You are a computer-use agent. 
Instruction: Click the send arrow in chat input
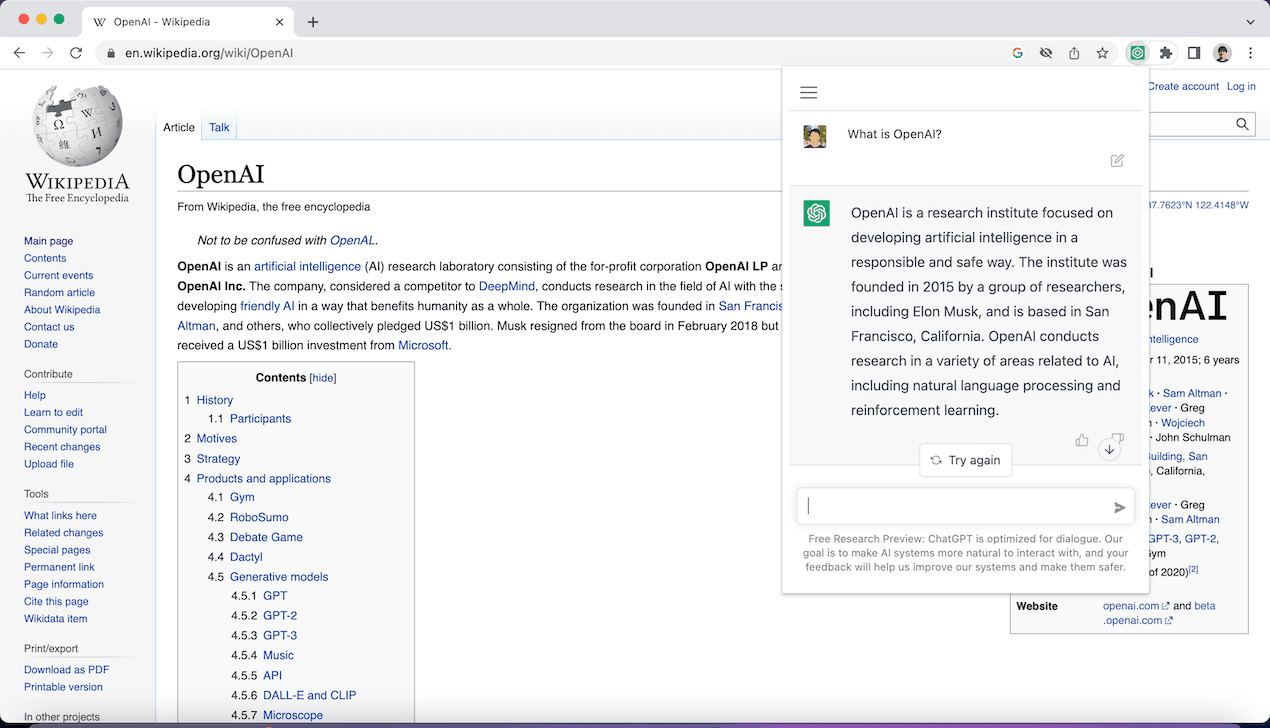[x=1120, y=508]
